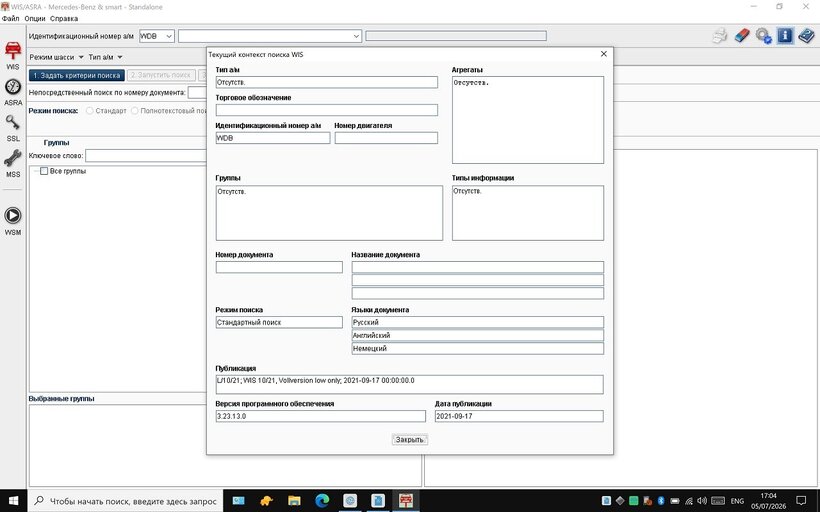Click the dialog's VIN field containing WDB
This screenshot has width=820, height=512.
click(272, 138)
